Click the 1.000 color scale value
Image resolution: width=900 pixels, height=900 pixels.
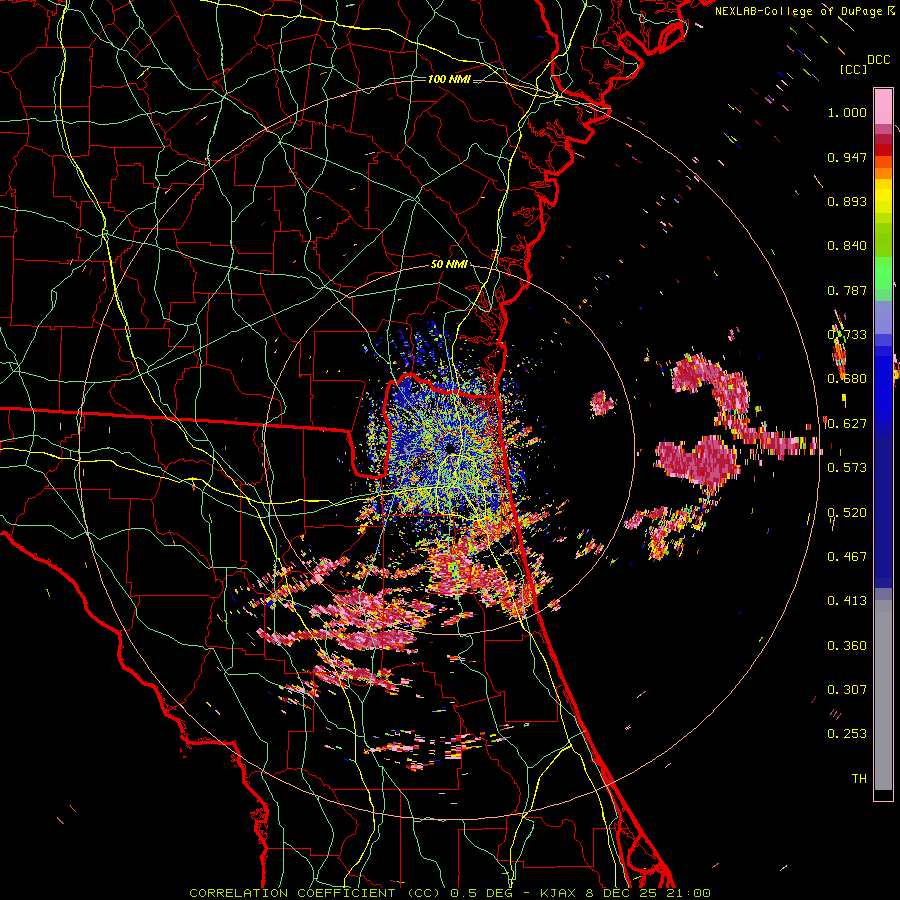847,112
